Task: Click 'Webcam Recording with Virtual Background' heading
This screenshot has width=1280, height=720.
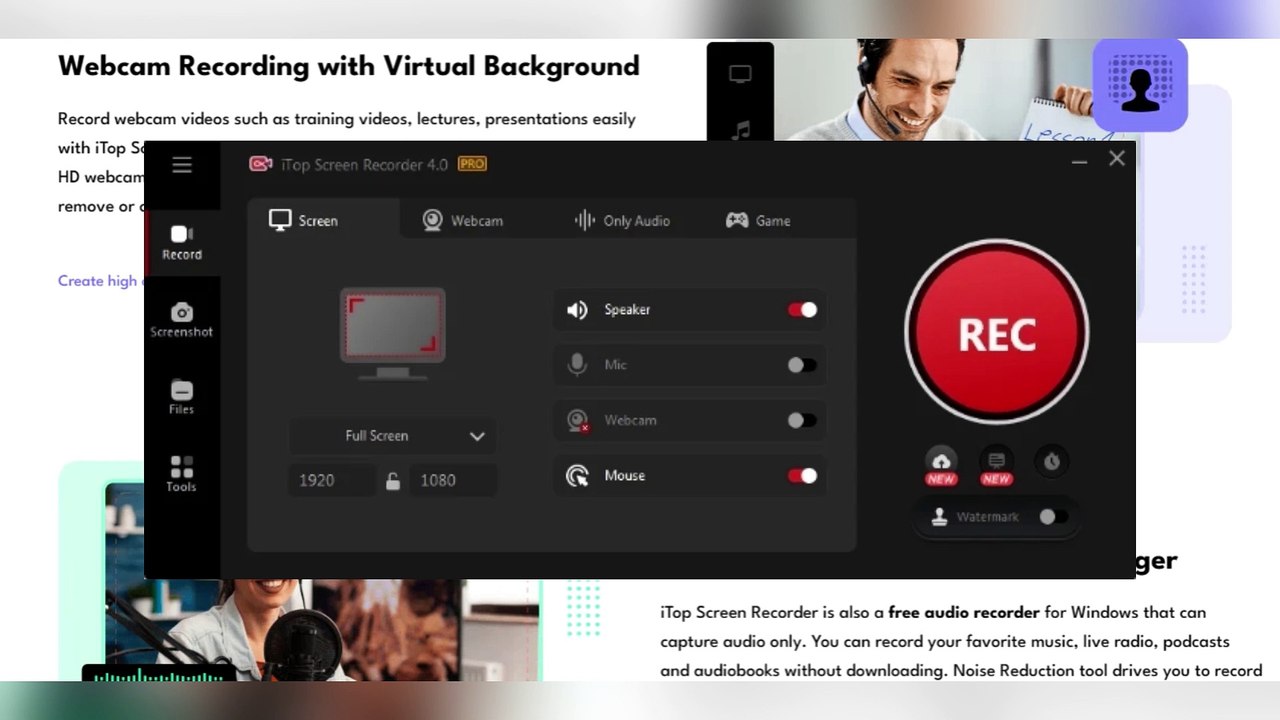Action: click(x=349, y=66)
